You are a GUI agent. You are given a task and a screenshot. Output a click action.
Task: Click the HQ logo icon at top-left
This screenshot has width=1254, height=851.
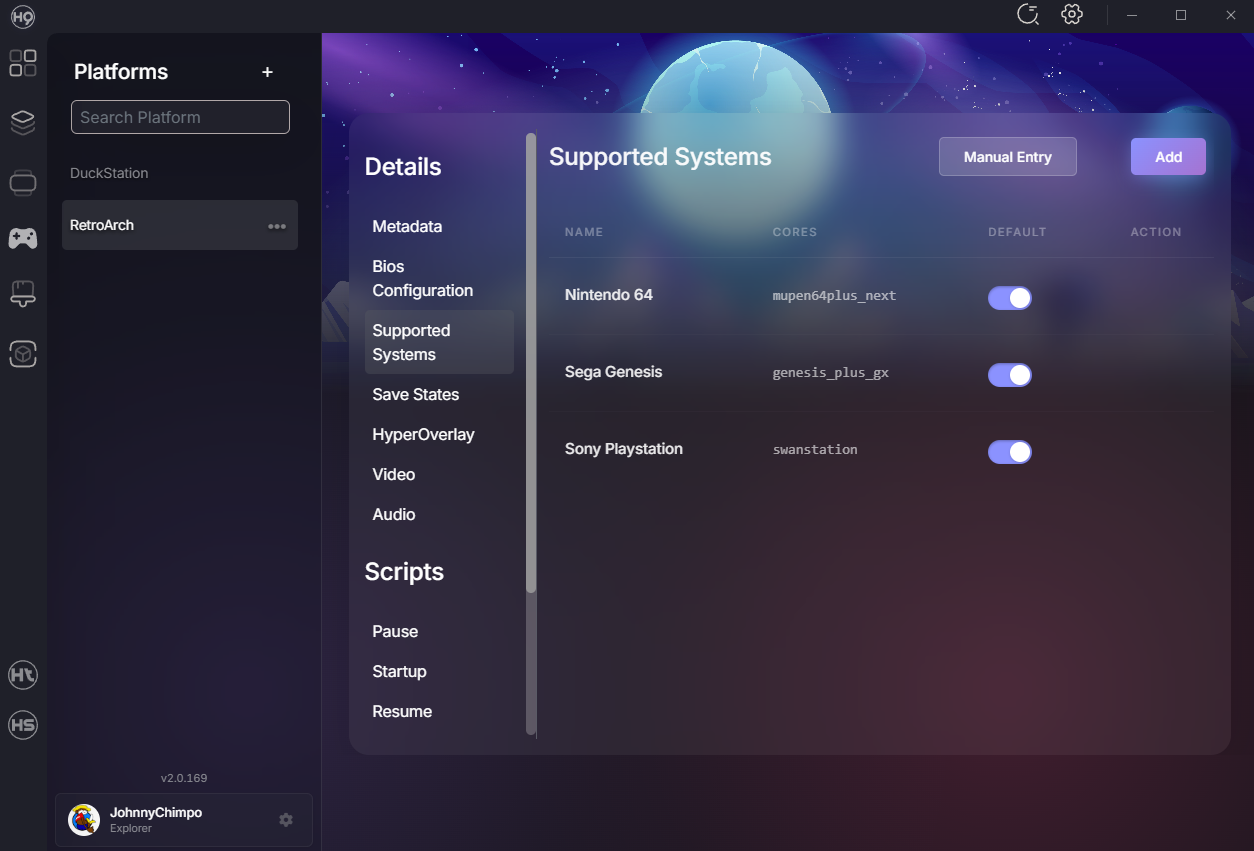point(23,16)
